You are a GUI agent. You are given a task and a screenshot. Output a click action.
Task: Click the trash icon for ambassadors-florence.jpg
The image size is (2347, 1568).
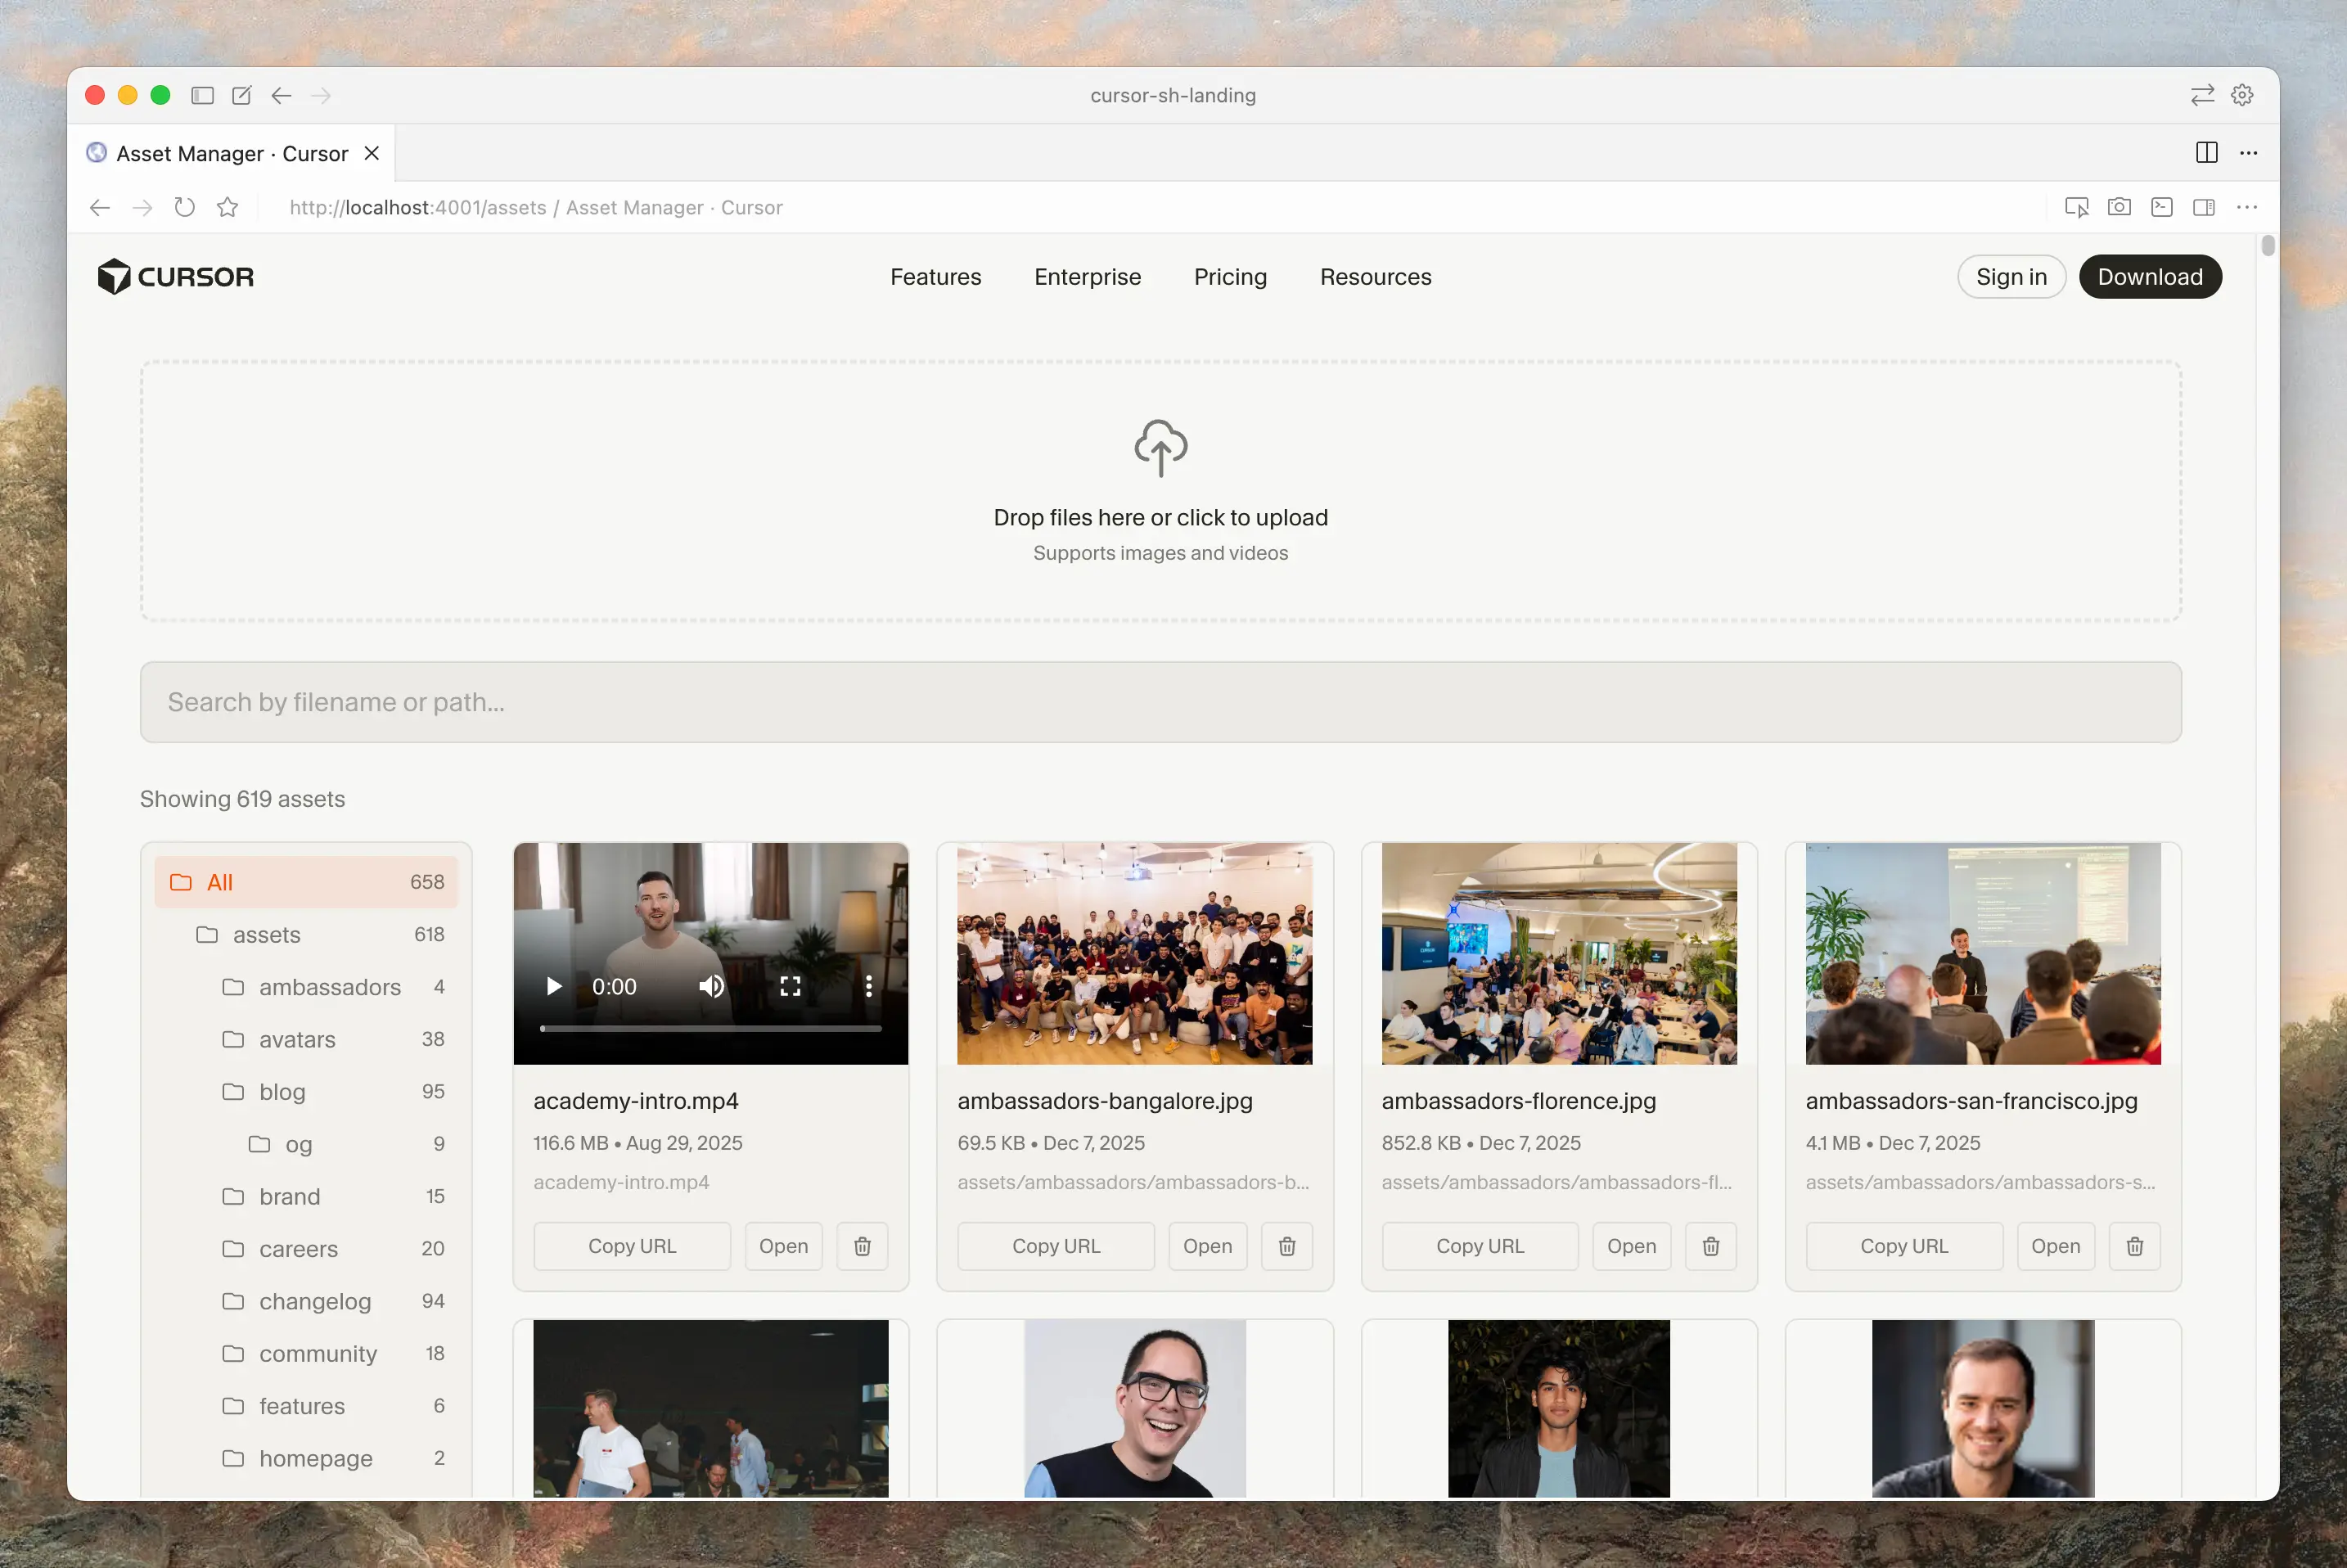coord(1710,1246)
